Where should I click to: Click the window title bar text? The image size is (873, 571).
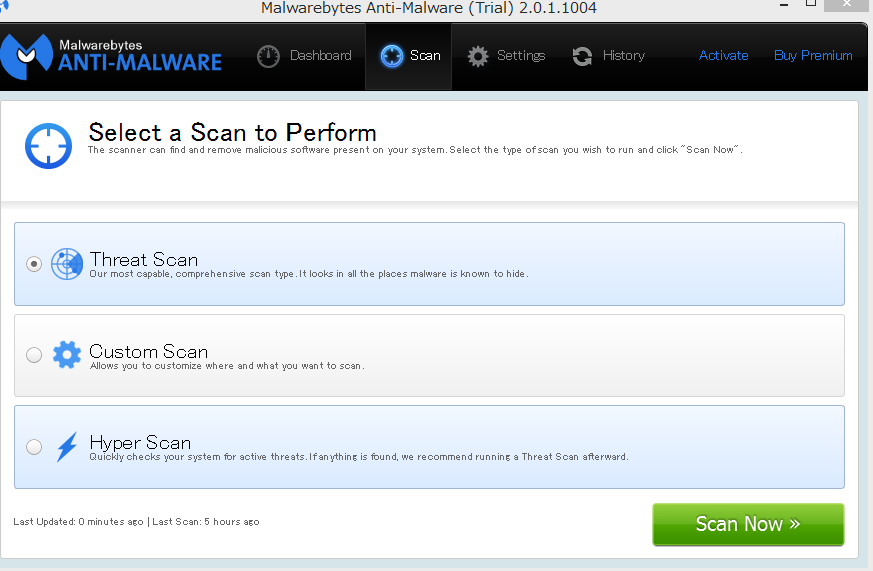(x=429, y=8)
